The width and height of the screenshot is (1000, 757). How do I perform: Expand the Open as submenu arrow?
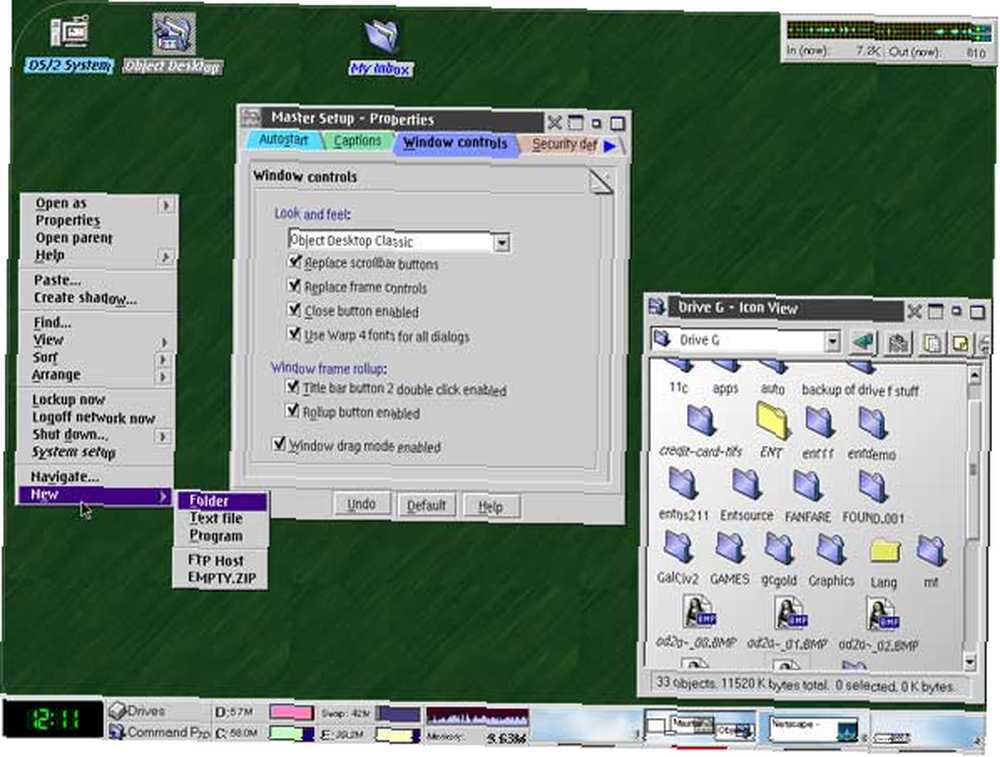pyautogui.click(x=166, y=205)
